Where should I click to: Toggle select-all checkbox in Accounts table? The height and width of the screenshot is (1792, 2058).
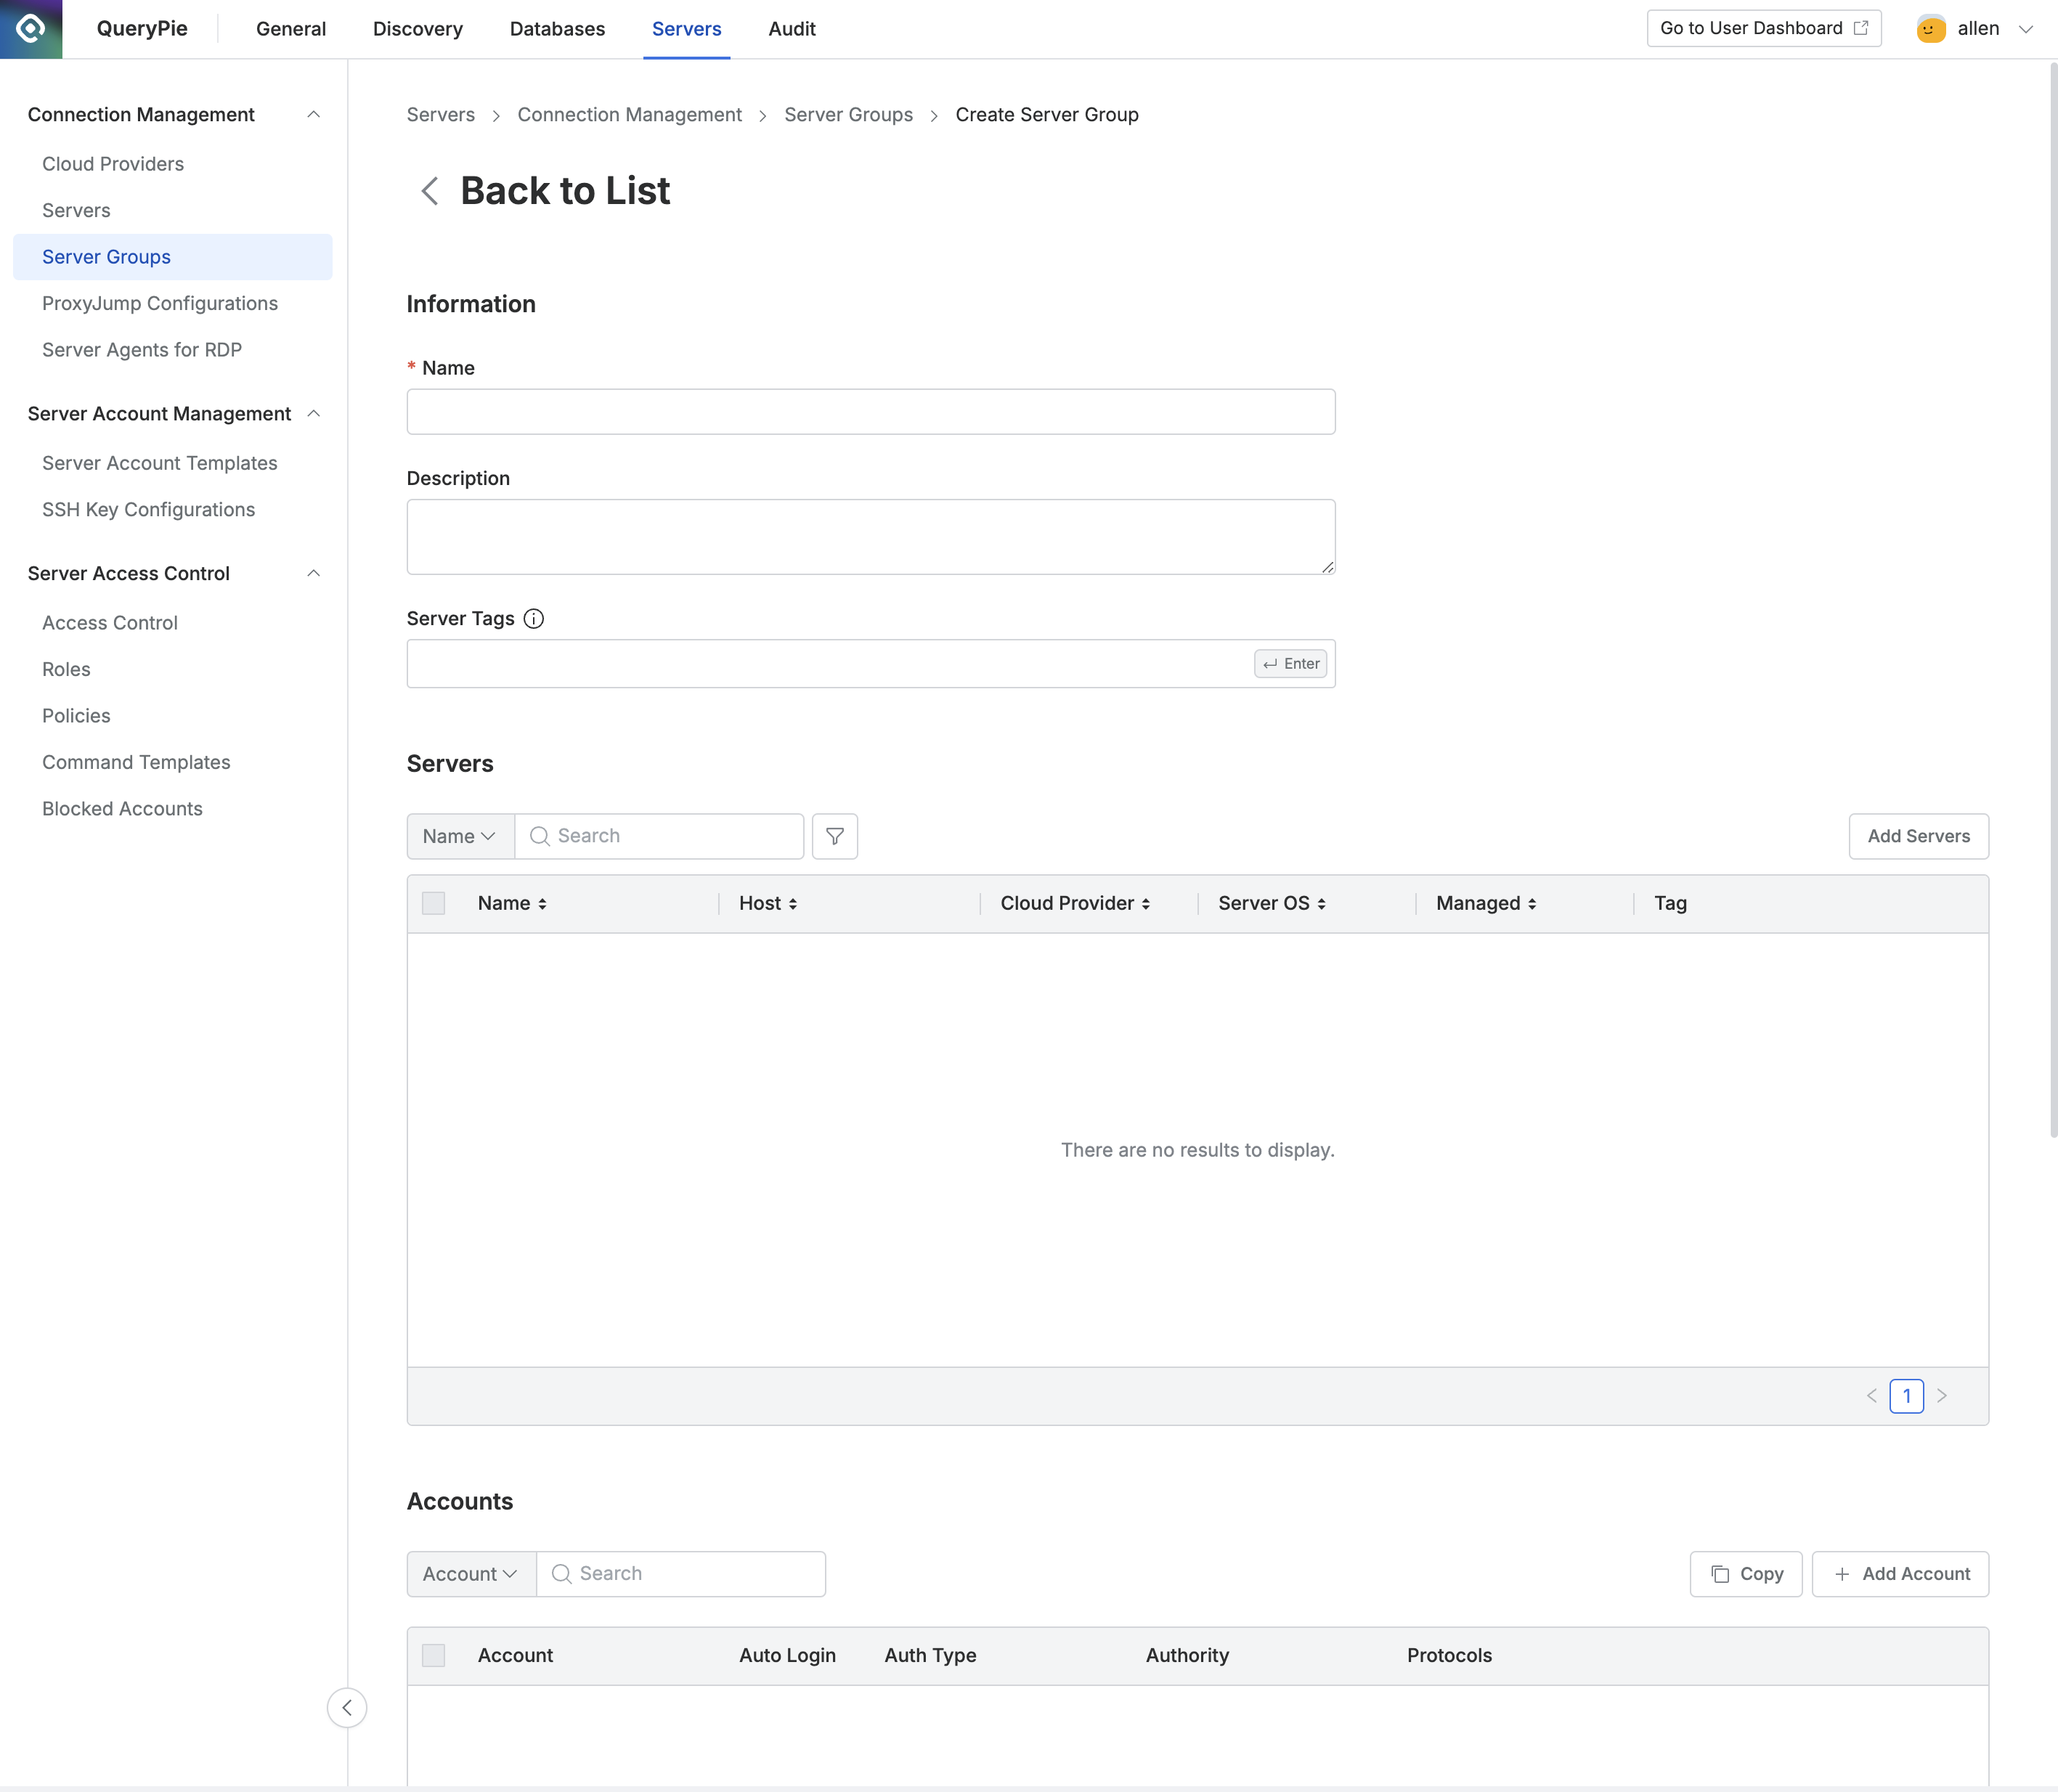click(433, 1655)
